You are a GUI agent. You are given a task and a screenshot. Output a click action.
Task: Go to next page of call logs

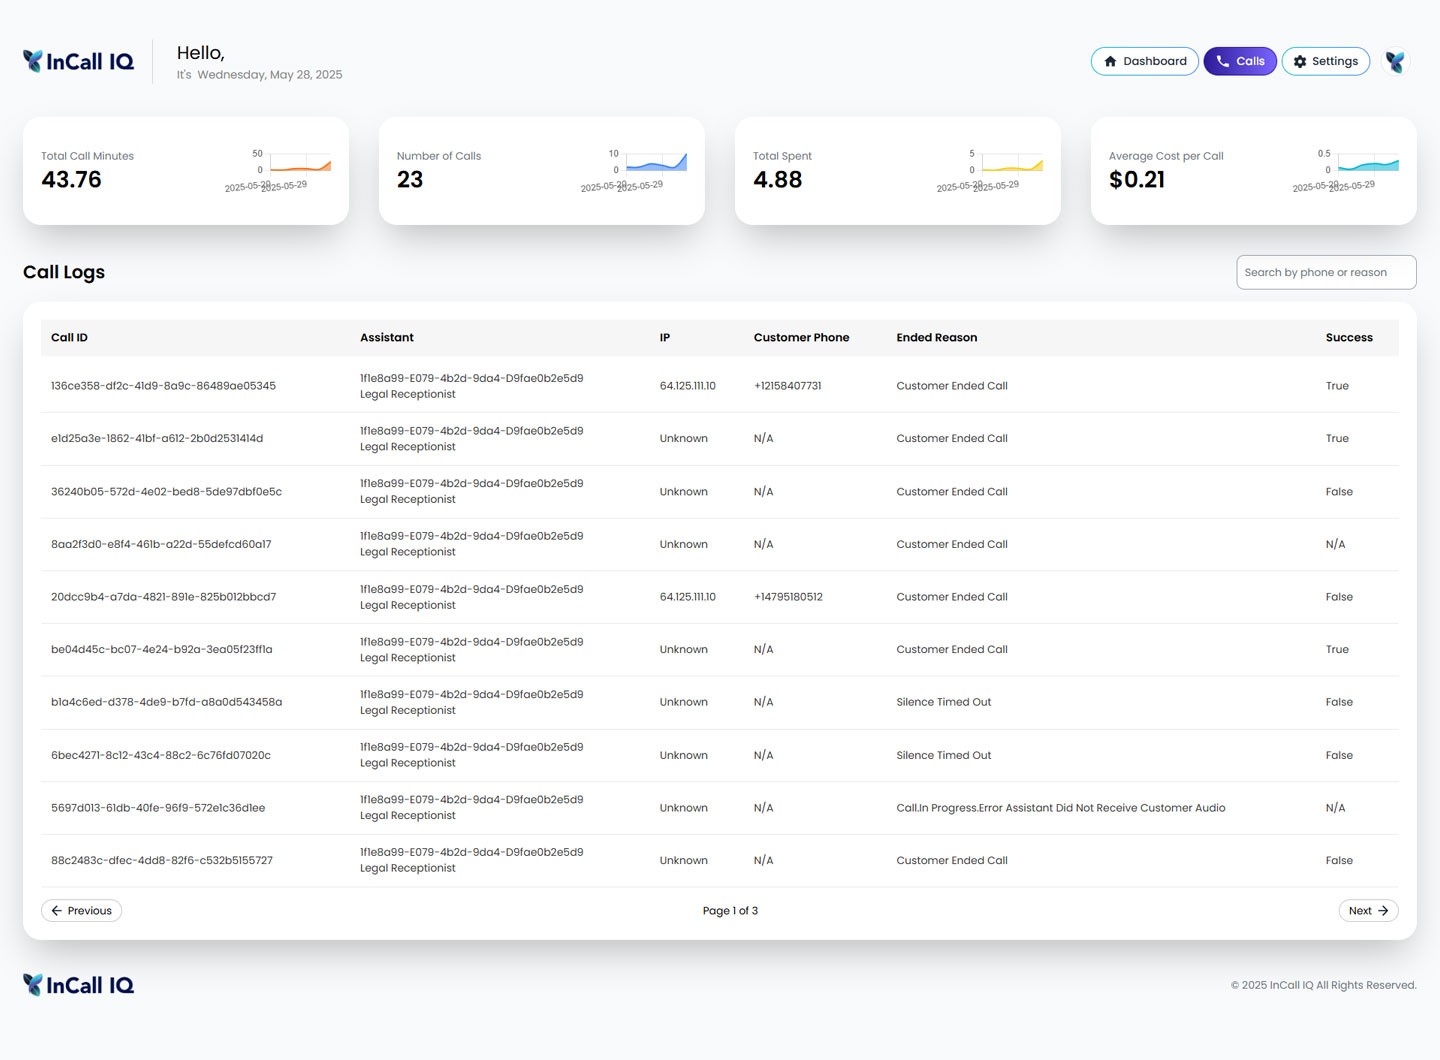(x=1367, y=911)
